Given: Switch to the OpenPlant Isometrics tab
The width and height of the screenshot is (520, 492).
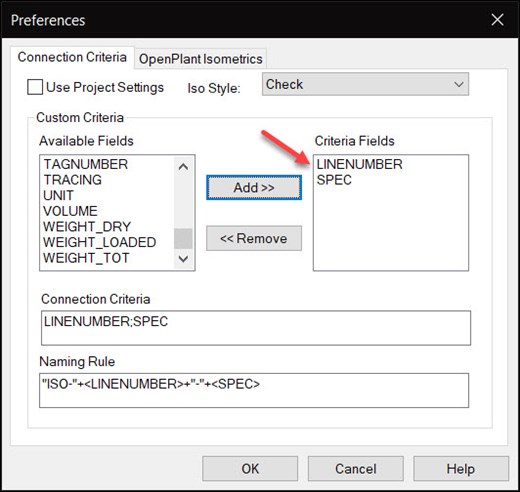Looking at the screenshot, I should [201, 59].
